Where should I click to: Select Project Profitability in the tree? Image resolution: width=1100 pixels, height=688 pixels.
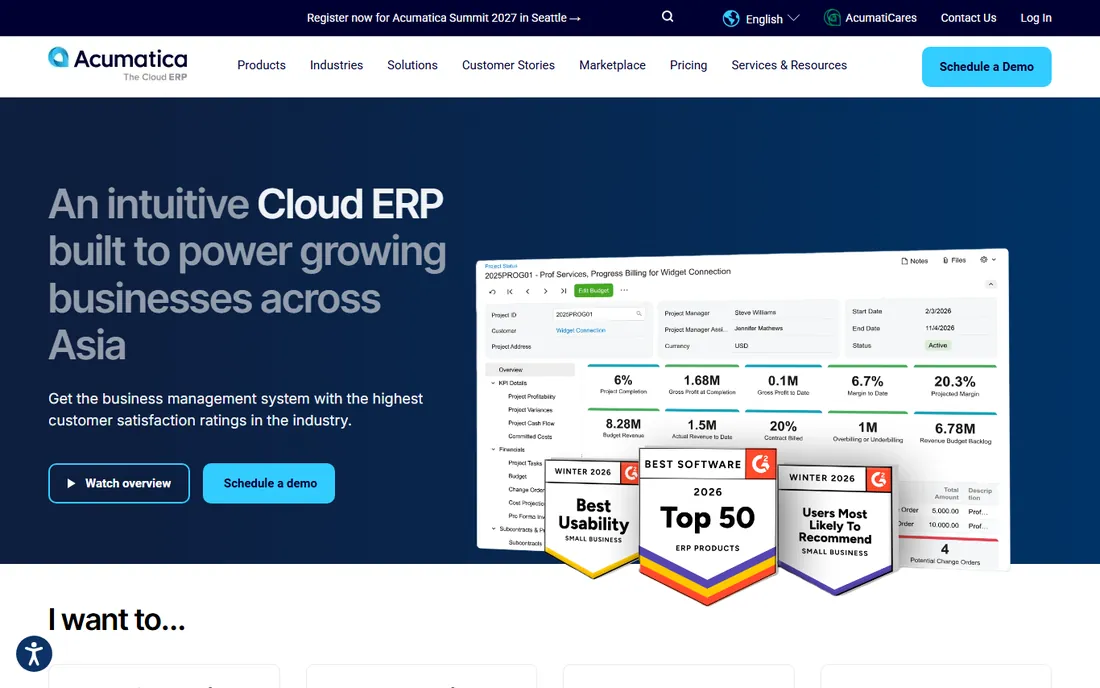(531, 397)
